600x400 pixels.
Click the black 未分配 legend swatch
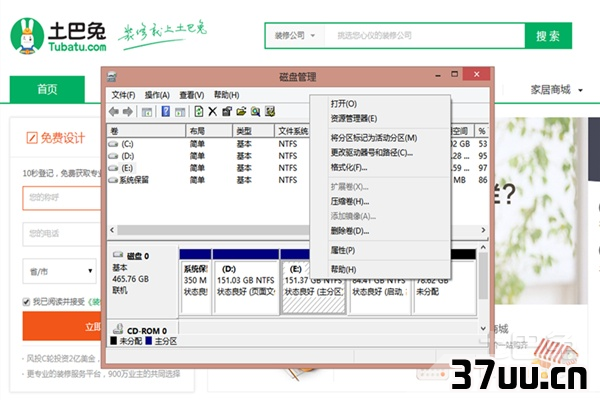click(113, 341)
